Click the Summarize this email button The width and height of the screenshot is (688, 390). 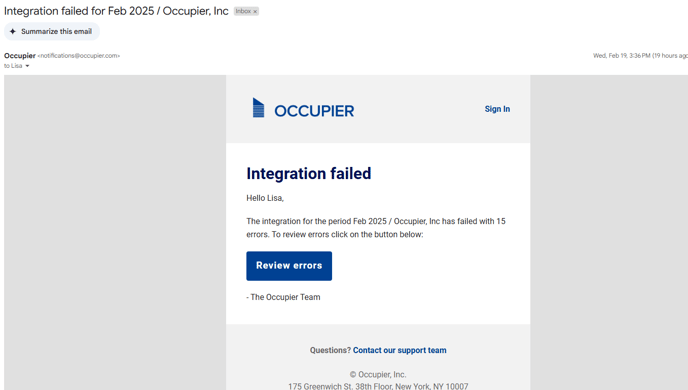click(52, 32)
